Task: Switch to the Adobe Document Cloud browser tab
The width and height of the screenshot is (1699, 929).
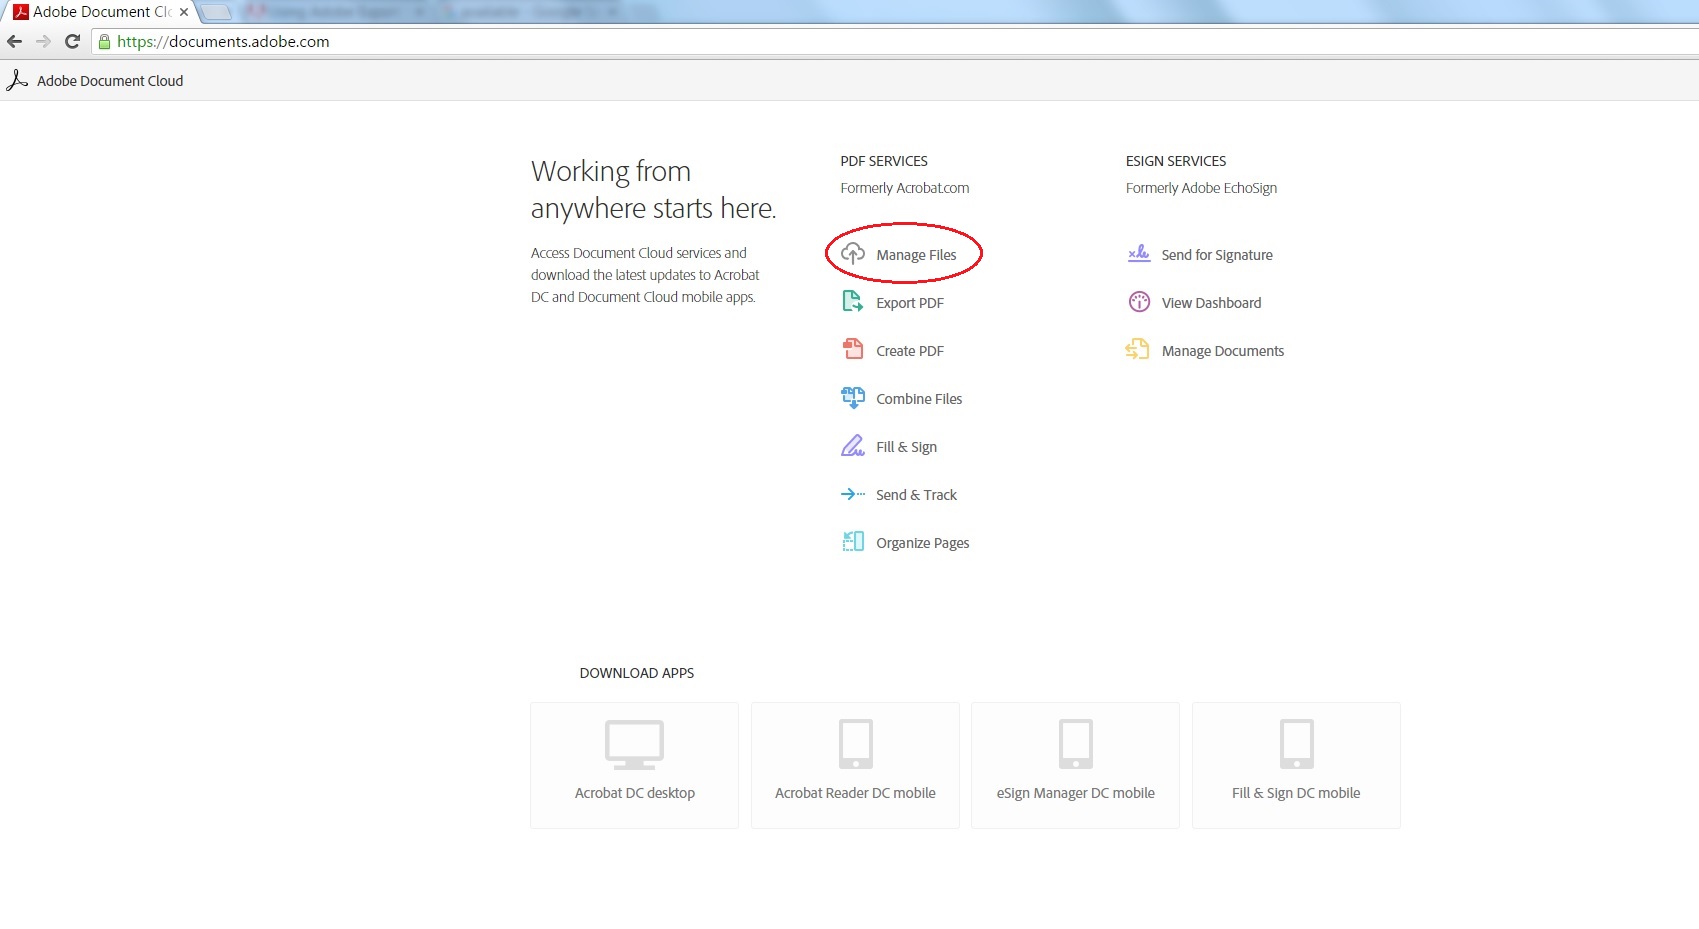Action: coord(95,12)
